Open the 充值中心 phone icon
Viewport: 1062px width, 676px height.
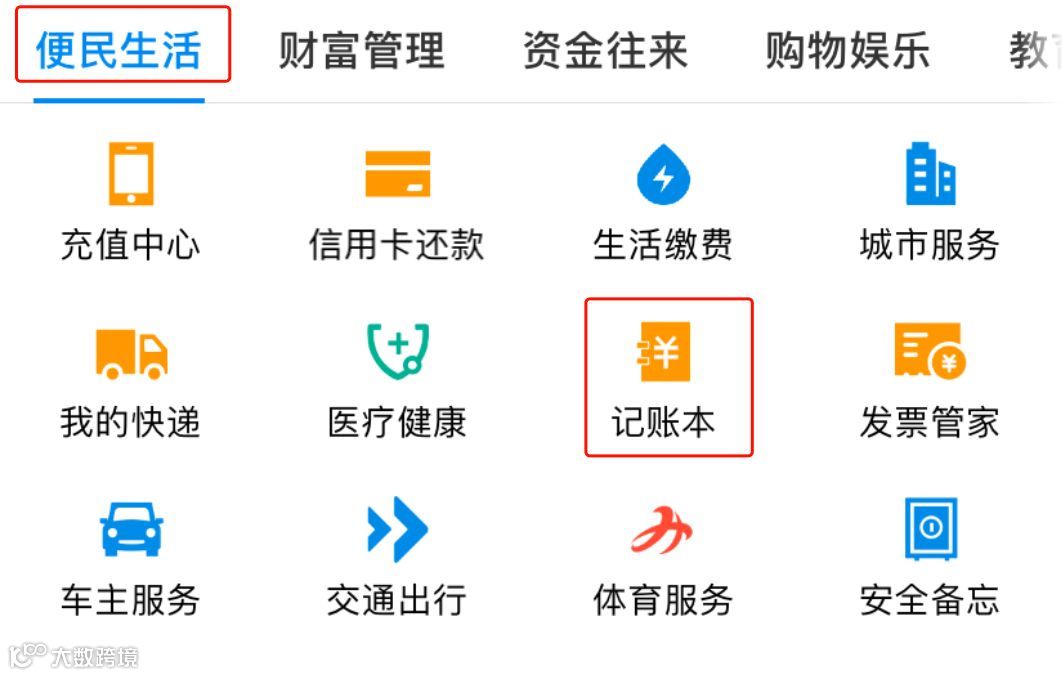pos(131,173)
